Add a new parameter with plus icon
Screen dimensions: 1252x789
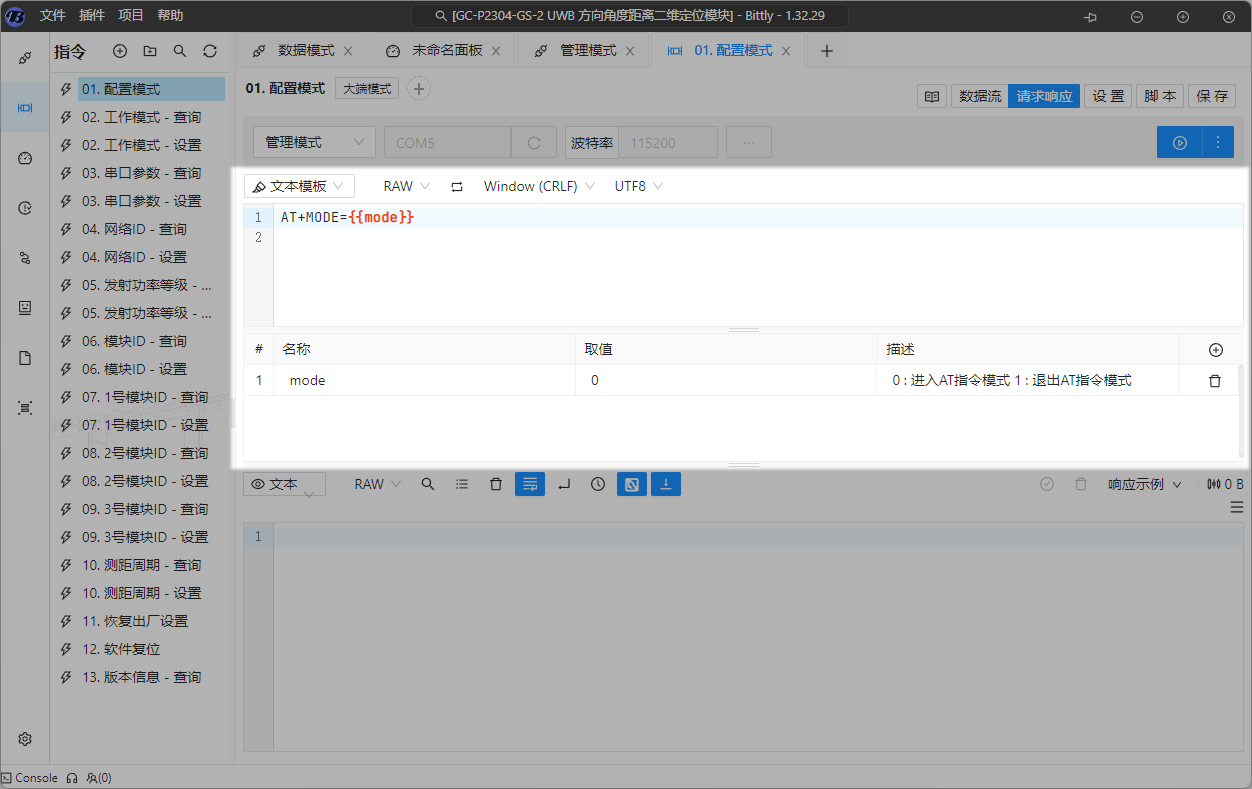tap(1215, 350)
